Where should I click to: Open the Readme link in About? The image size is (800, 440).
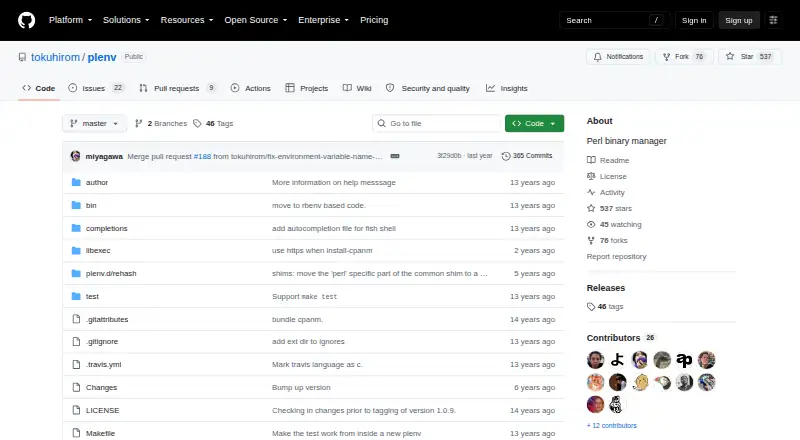pyautogui.click(x=608, y=160)
